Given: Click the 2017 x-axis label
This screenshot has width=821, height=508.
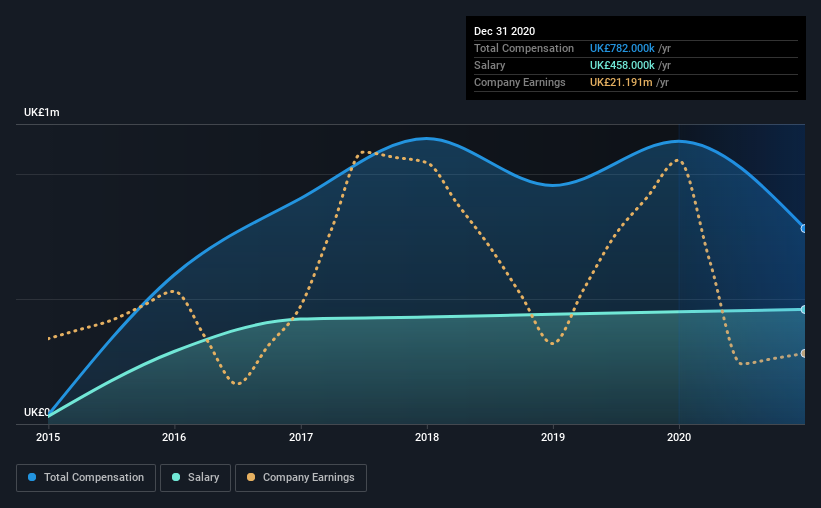Looking at the screenshot, I should [301, 437].
